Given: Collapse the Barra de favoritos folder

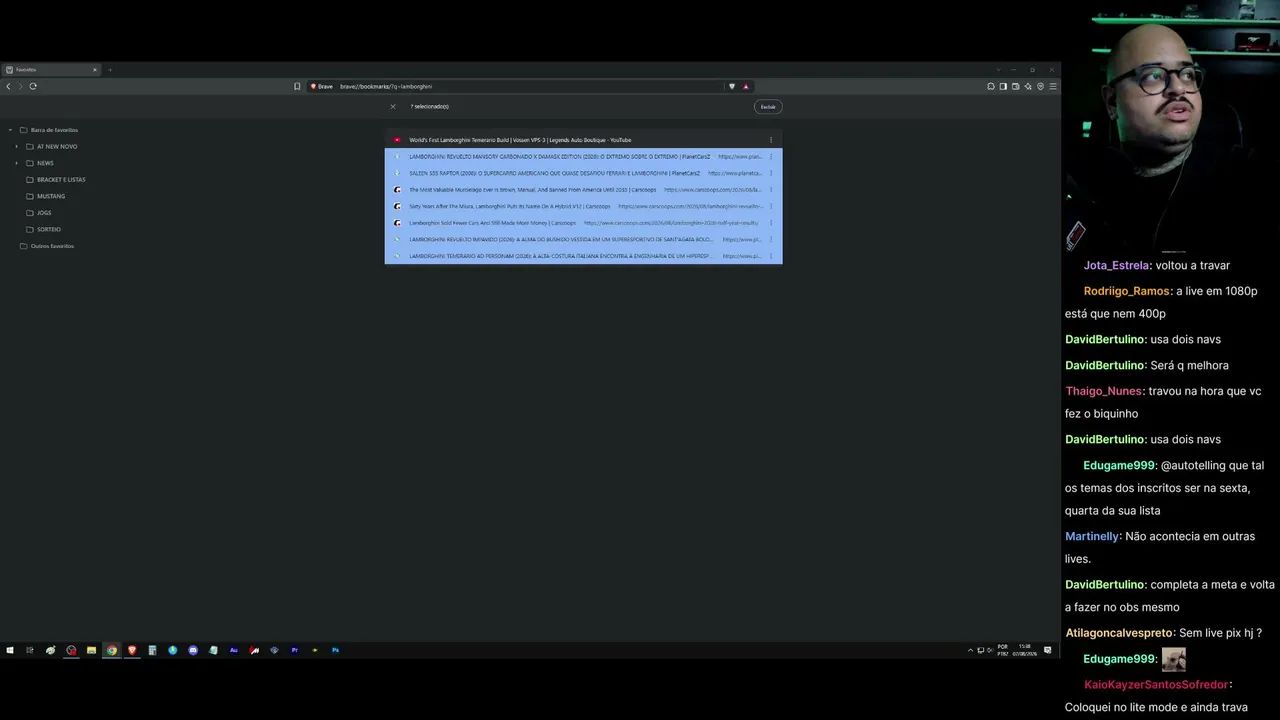Looking at the screenshot, I should point(10,130).
